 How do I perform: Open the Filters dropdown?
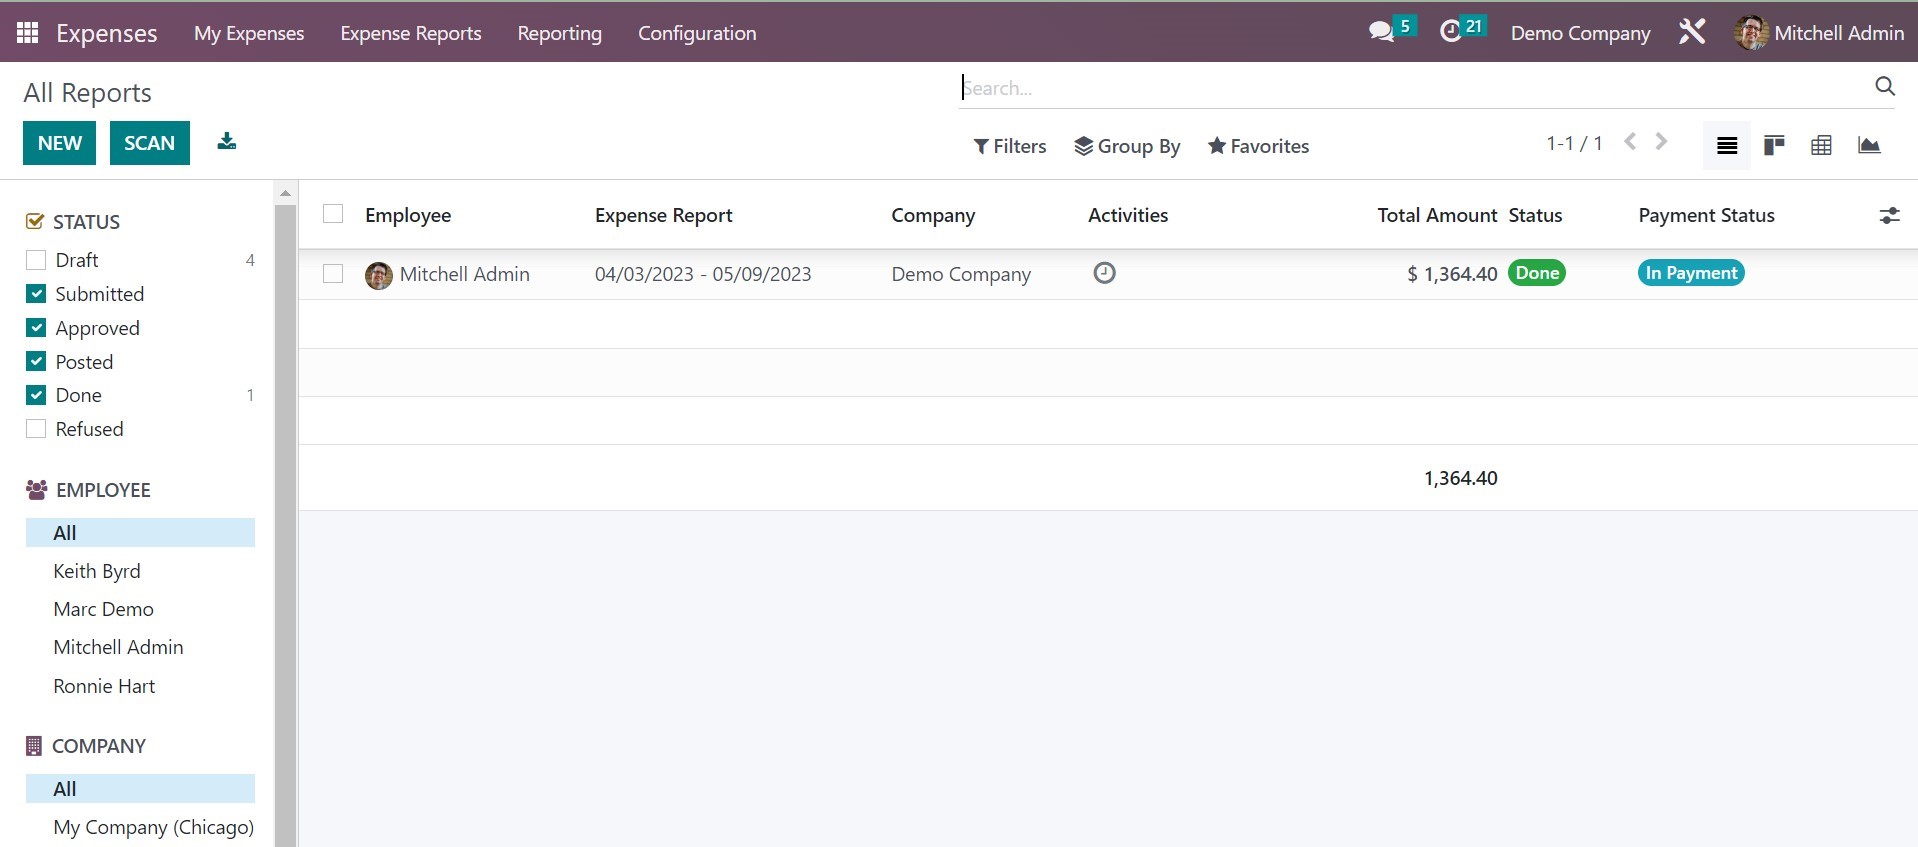pyautogui.click(x=1010, y=146)
